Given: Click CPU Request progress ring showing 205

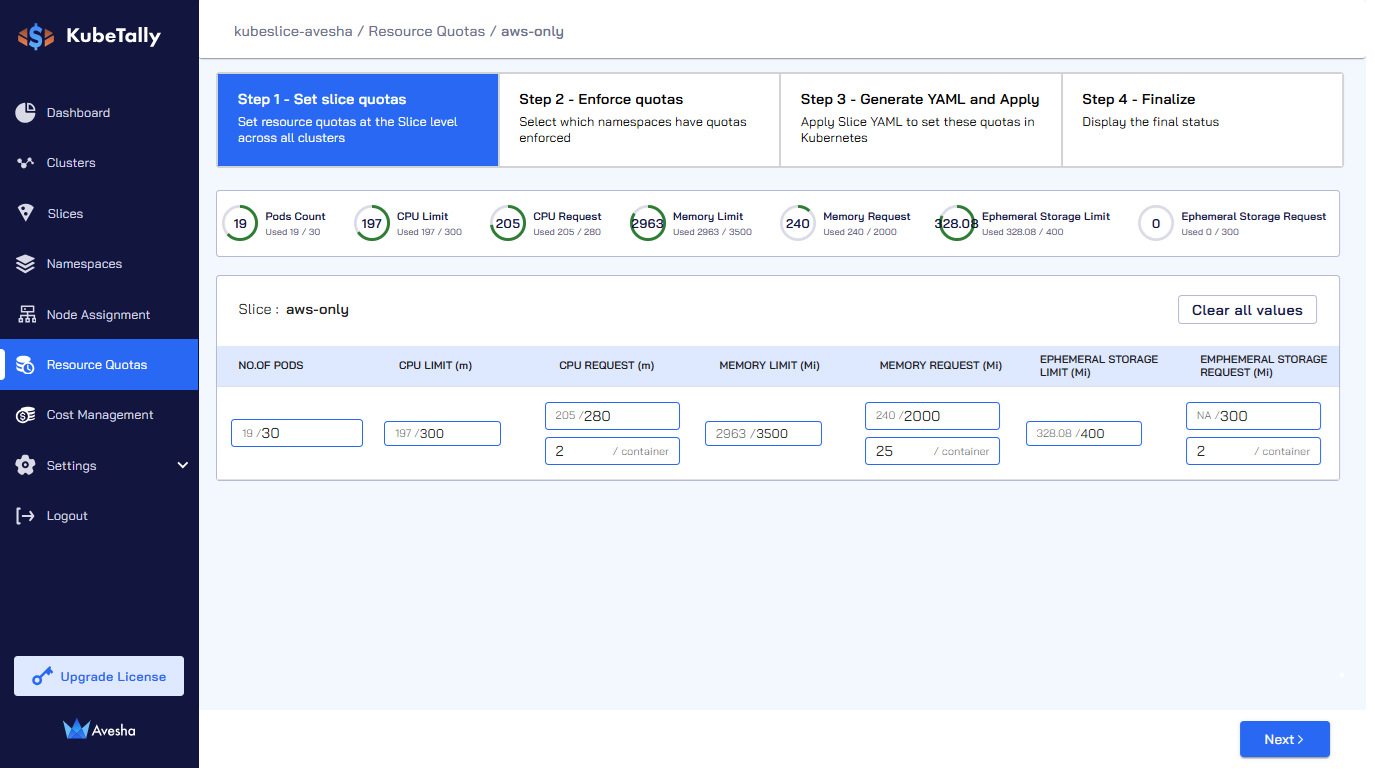Looking at the screenshot, I should [x=508, y=223].
